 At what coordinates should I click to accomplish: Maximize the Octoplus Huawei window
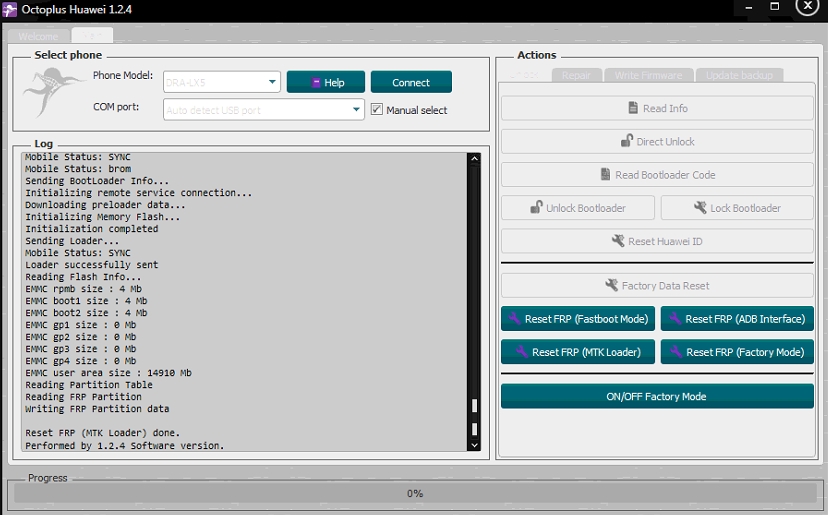point(775,6)
